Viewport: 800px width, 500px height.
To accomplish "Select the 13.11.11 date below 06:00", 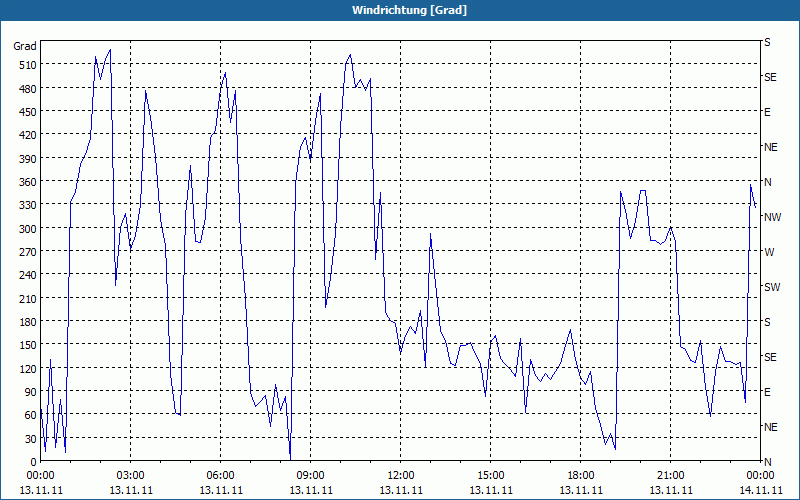I will click(221, 490).
